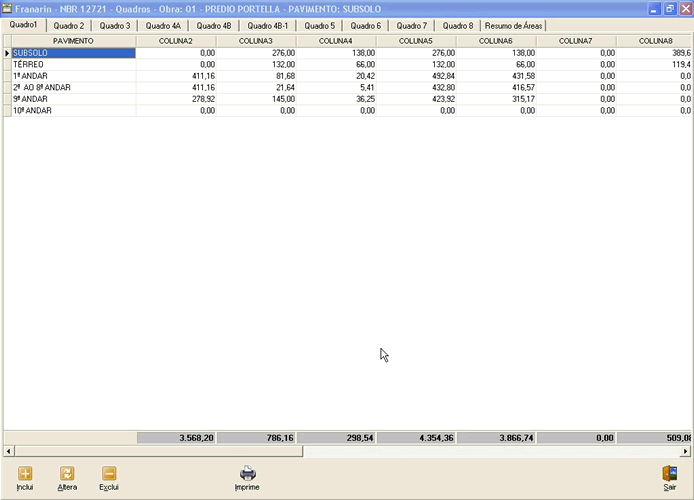Click the horizontal scrollbar thumb
The width and height of the screenshot is (694, 500).
click(x=158, y=451)
